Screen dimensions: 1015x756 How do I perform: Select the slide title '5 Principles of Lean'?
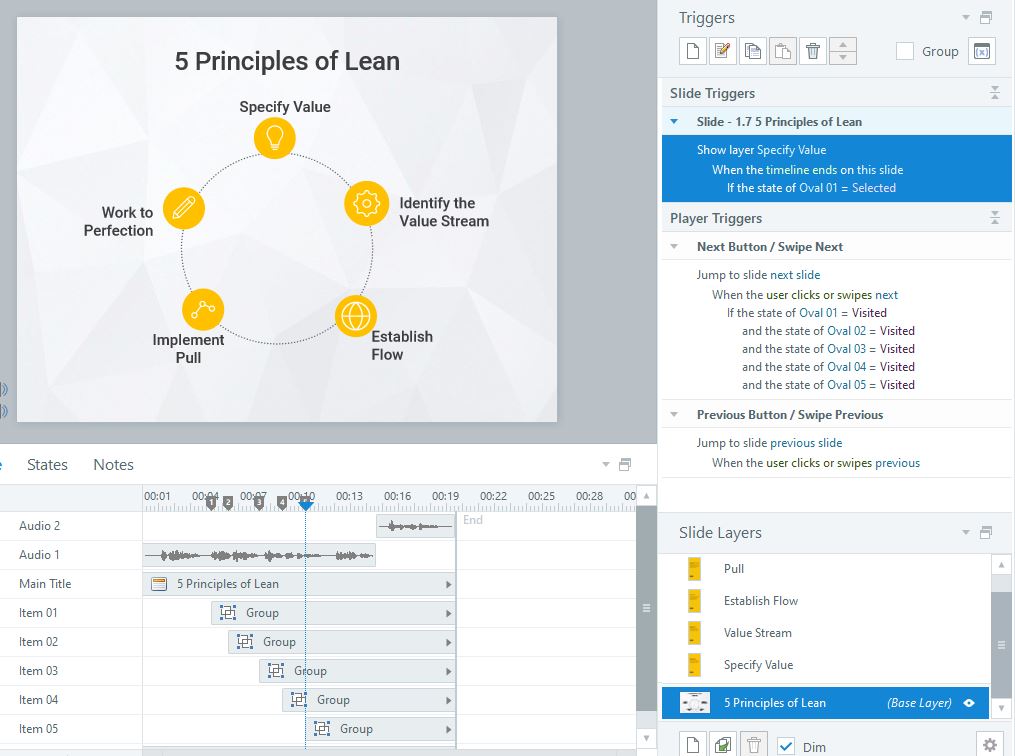[x=287, y=61]
